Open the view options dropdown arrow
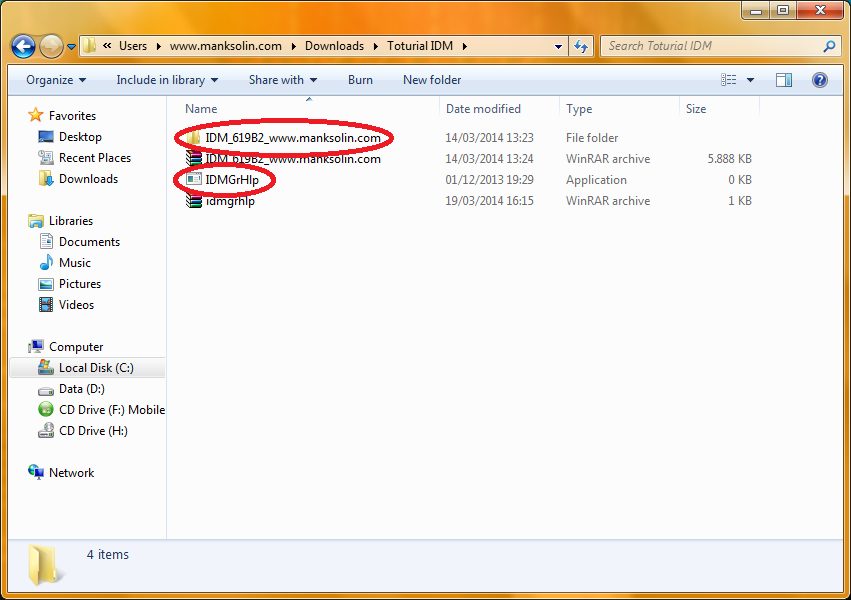The height and width of the screenshot is (600, 851). point(750,80)
